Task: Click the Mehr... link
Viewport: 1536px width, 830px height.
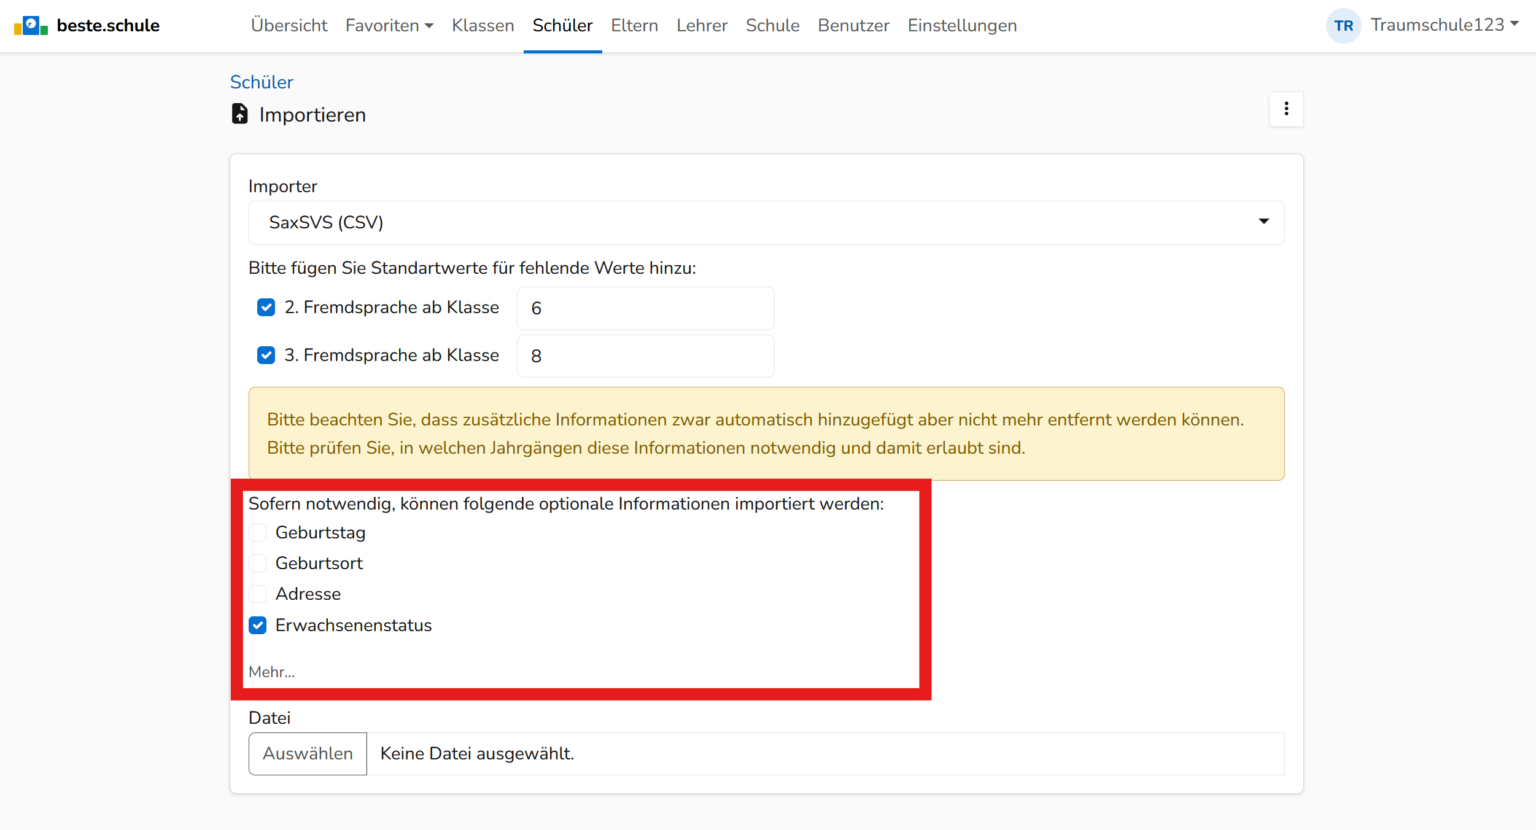Action: [271, 672]
